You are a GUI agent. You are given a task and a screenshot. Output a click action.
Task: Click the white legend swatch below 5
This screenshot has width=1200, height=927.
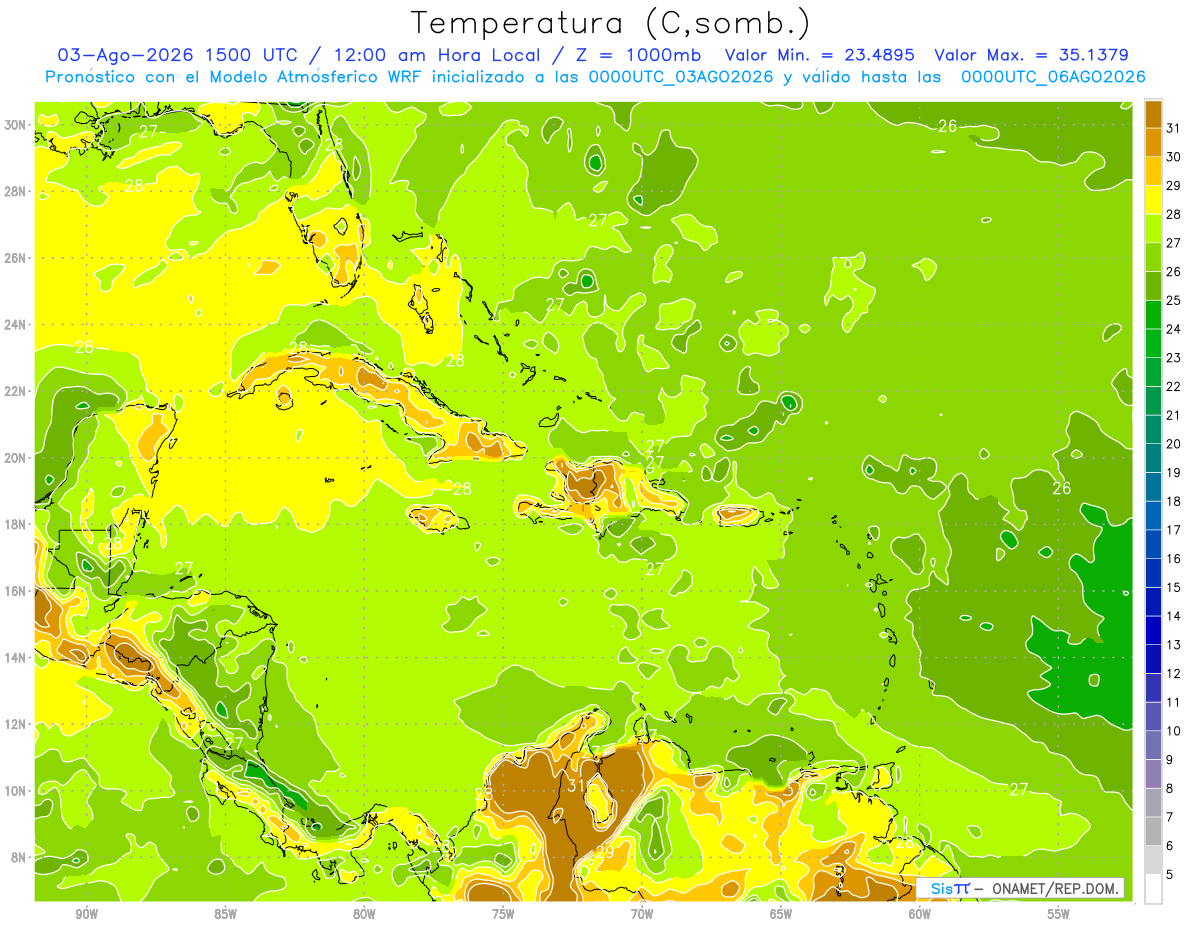click(x=1153, y=889)
